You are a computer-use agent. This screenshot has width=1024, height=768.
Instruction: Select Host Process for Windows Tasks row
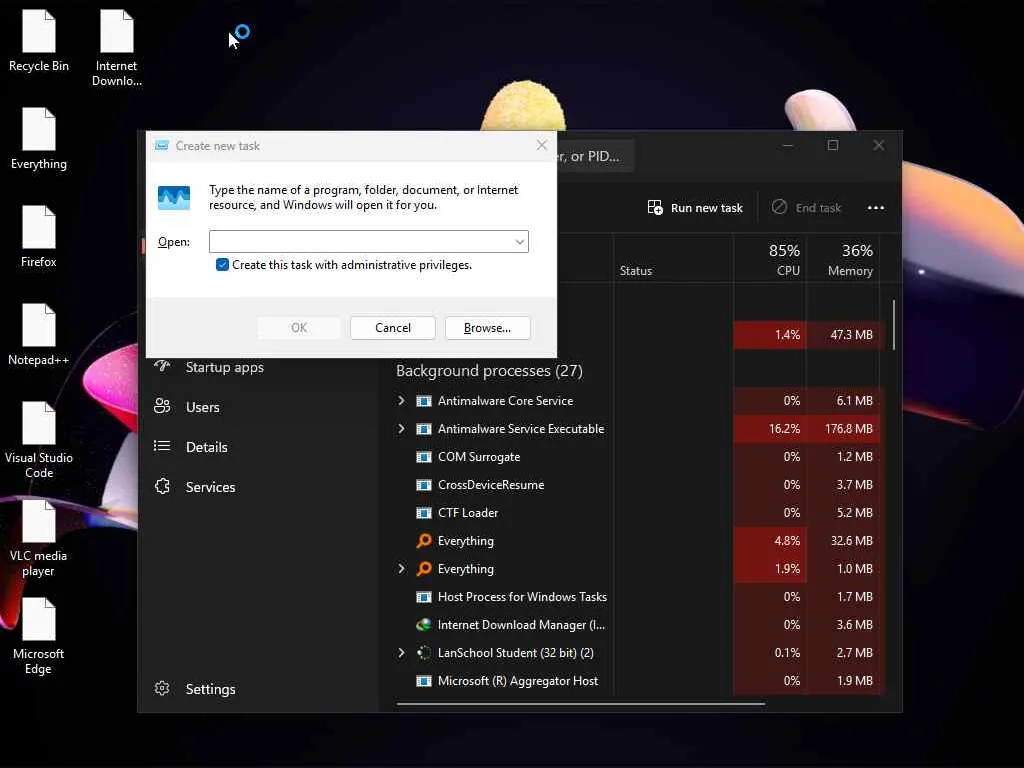pos(637,597)
